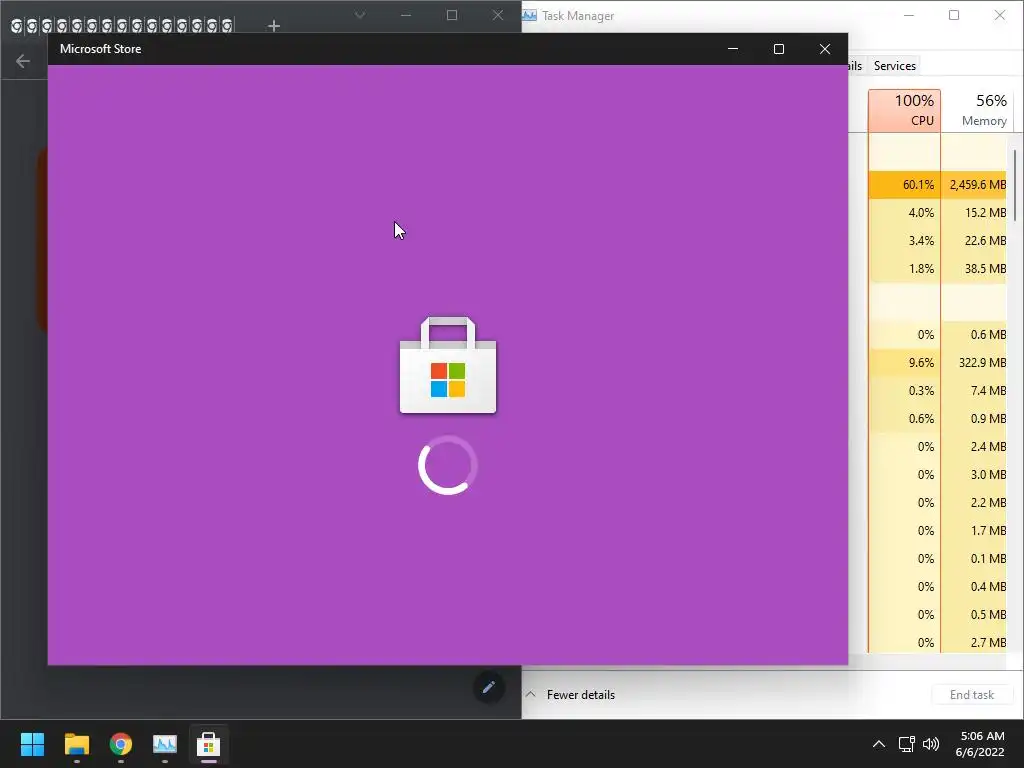This screenshot has height=768, width=1024.
Task: Show hidden system tray icons
Action: point(879,744)
